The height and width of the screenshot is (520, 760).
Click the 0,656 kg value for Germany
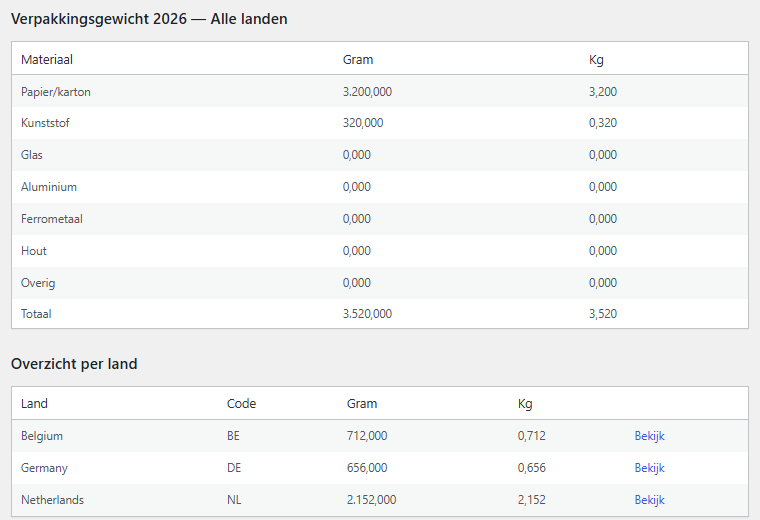pos(531,468)
